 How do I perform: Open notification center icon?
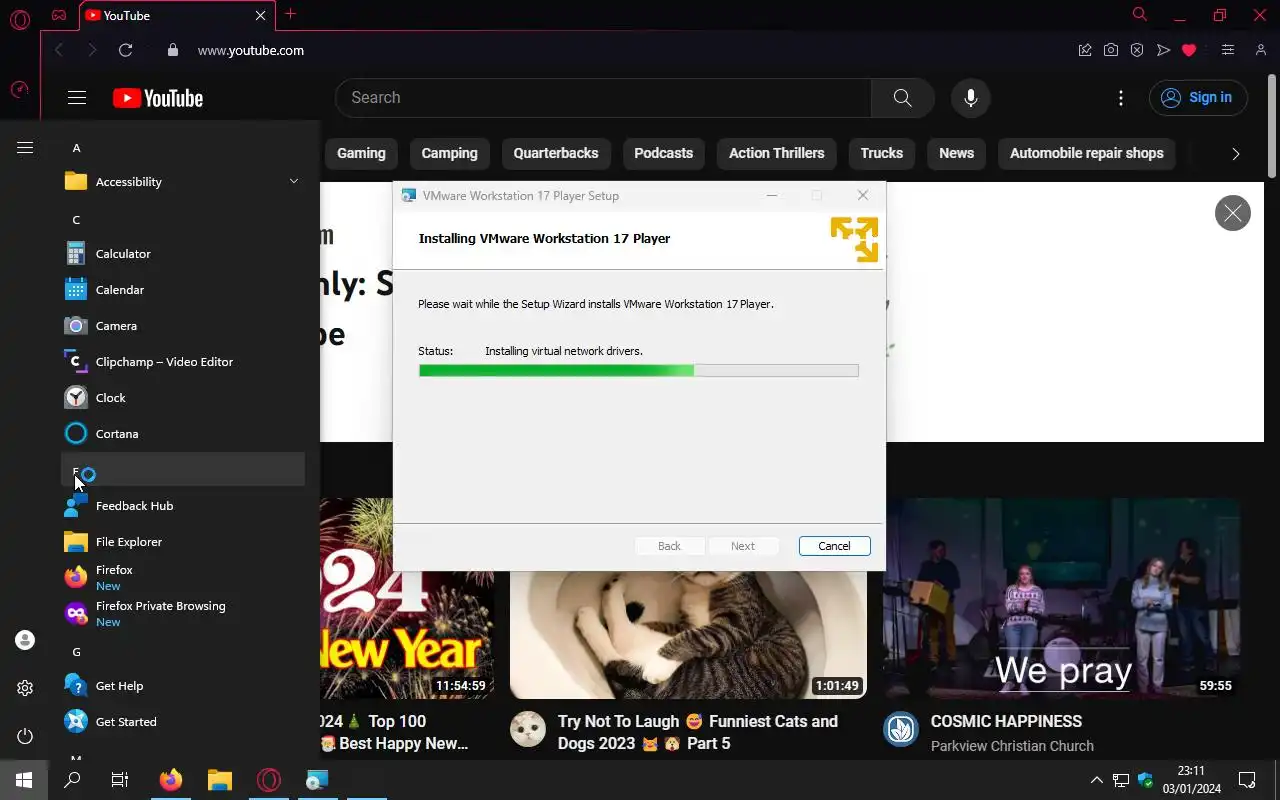pos(1247,780)
